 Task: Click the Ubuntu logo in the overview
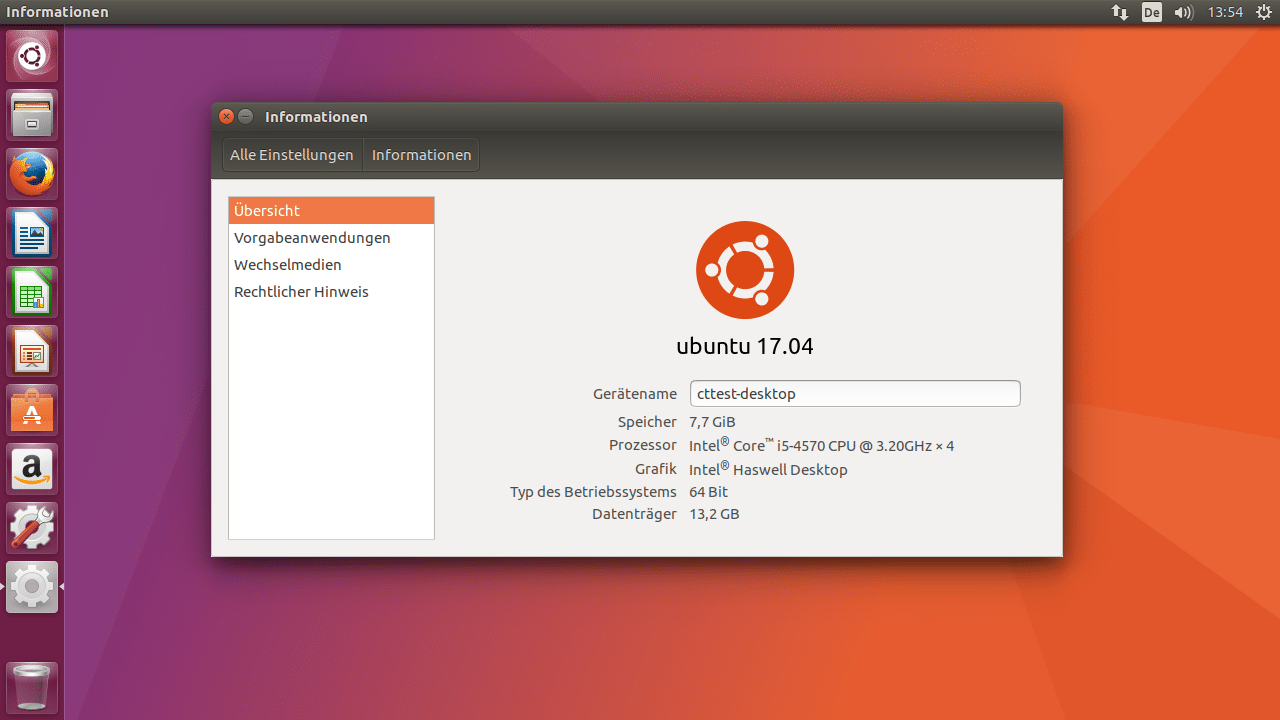[745, 270]
